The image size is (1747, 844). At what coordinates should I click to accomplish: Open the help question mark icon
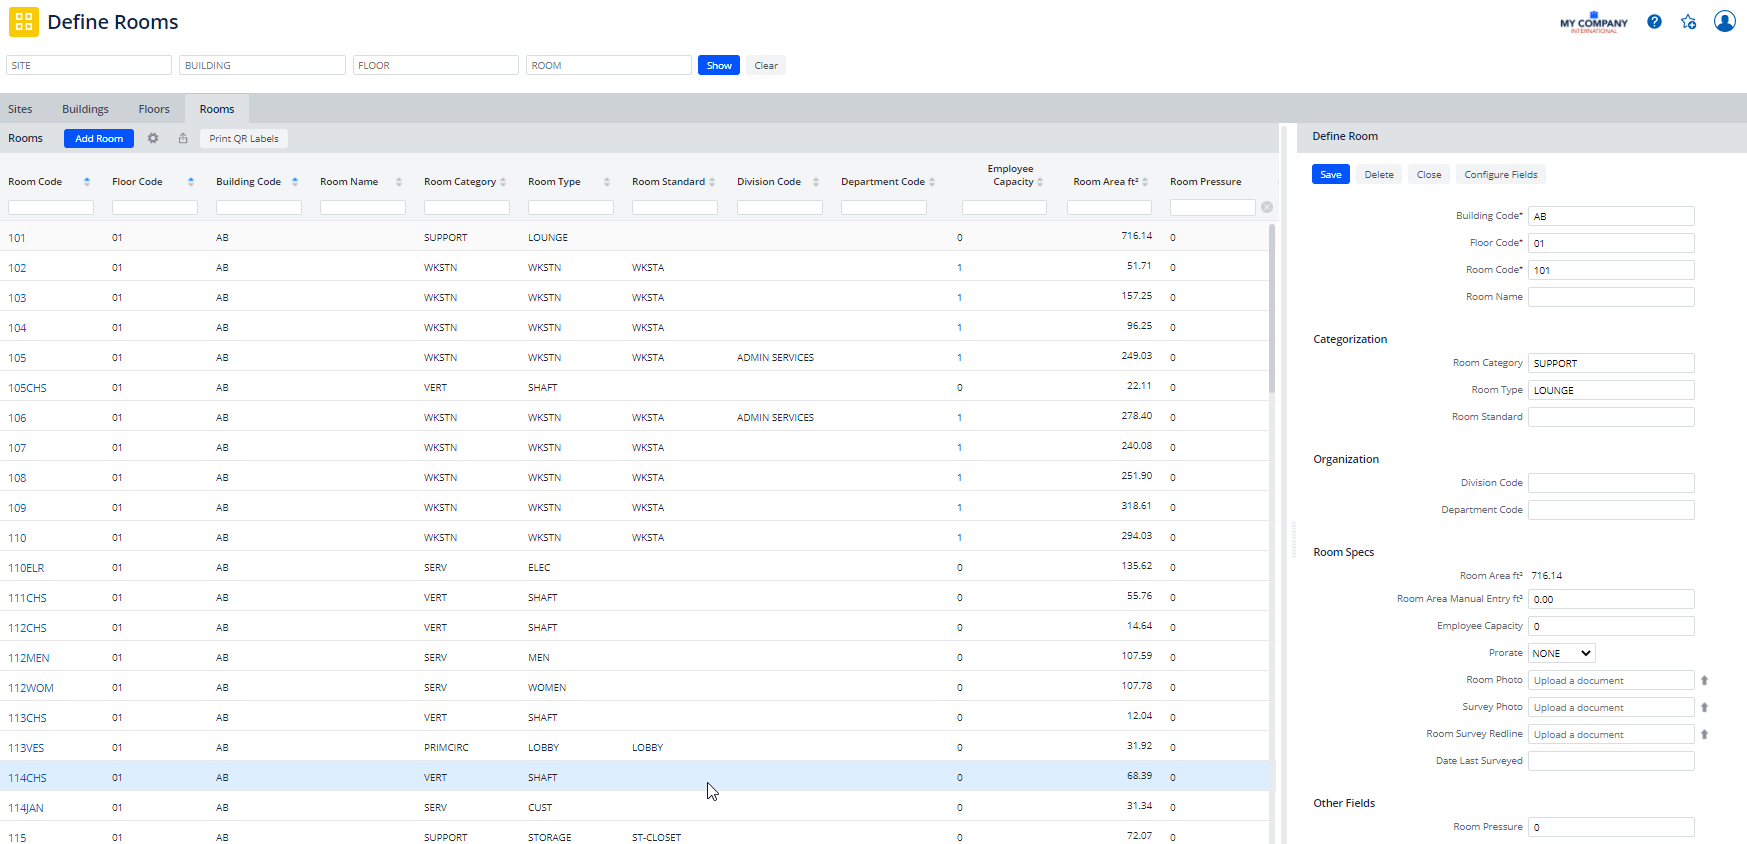click(x=1654, y=22)
